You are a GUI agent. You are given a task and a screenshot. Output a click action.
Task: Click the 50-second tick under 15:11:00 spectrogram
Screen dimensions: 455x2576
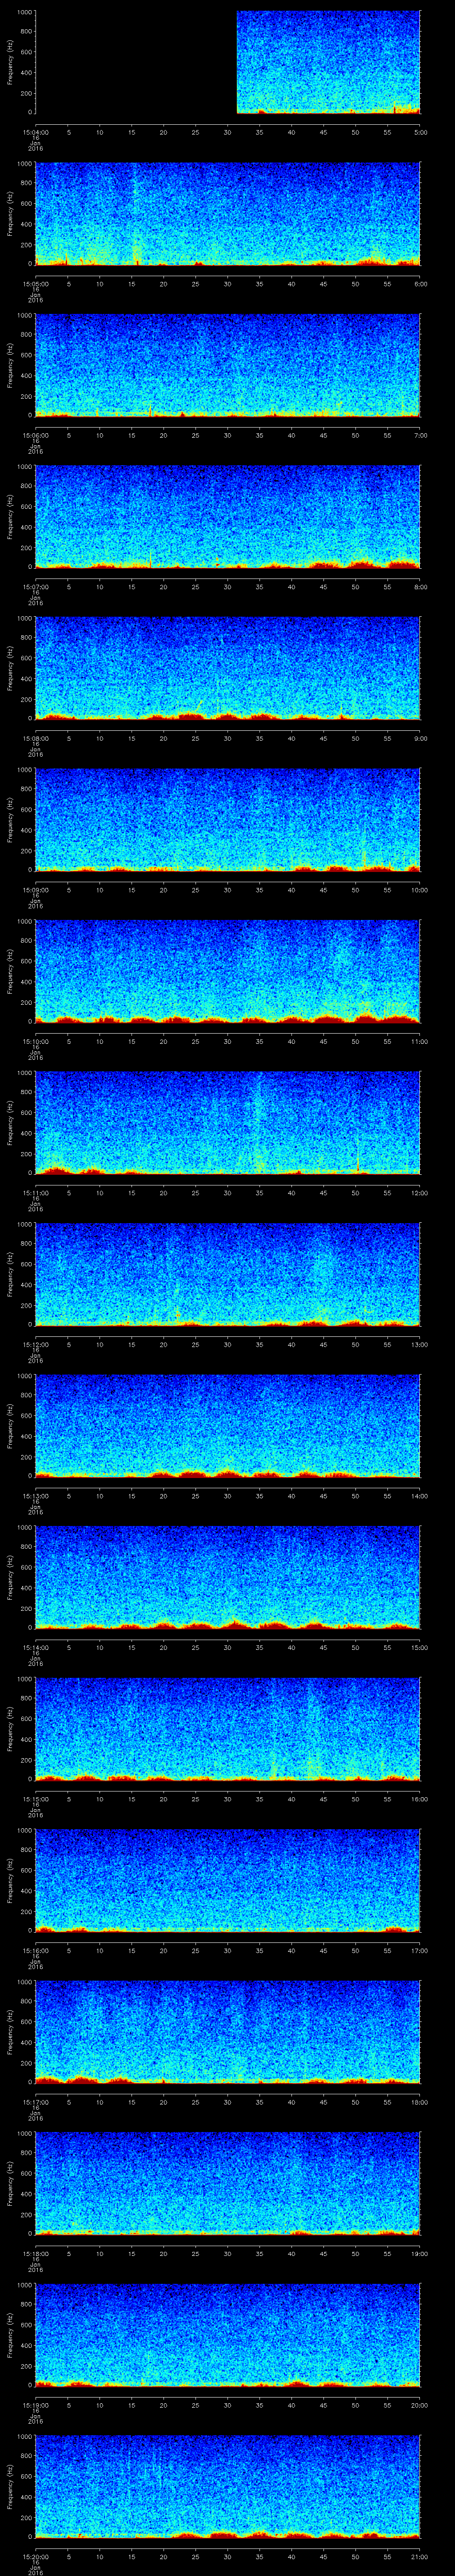356,1192
